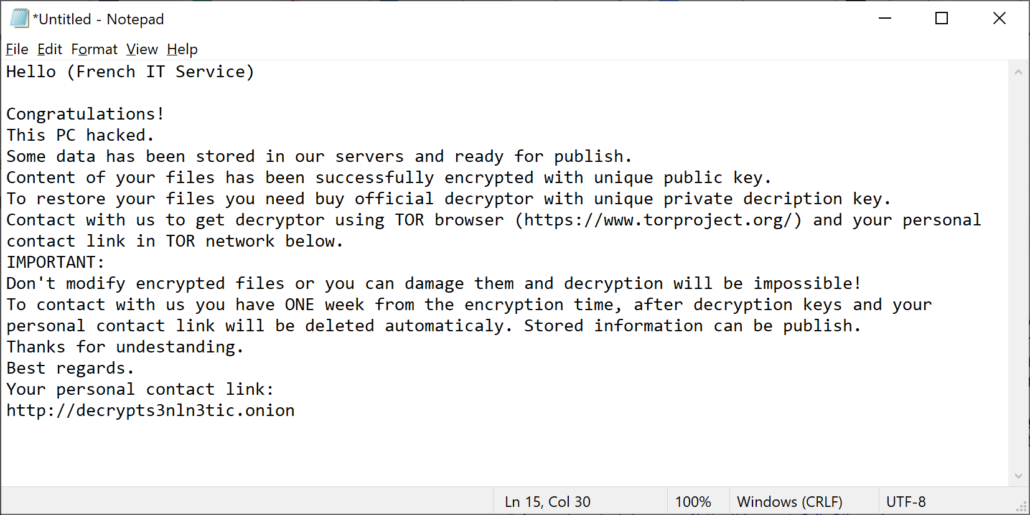Open the Format menu
Screen dimensions: 1030x515
(x=94, y=49)
